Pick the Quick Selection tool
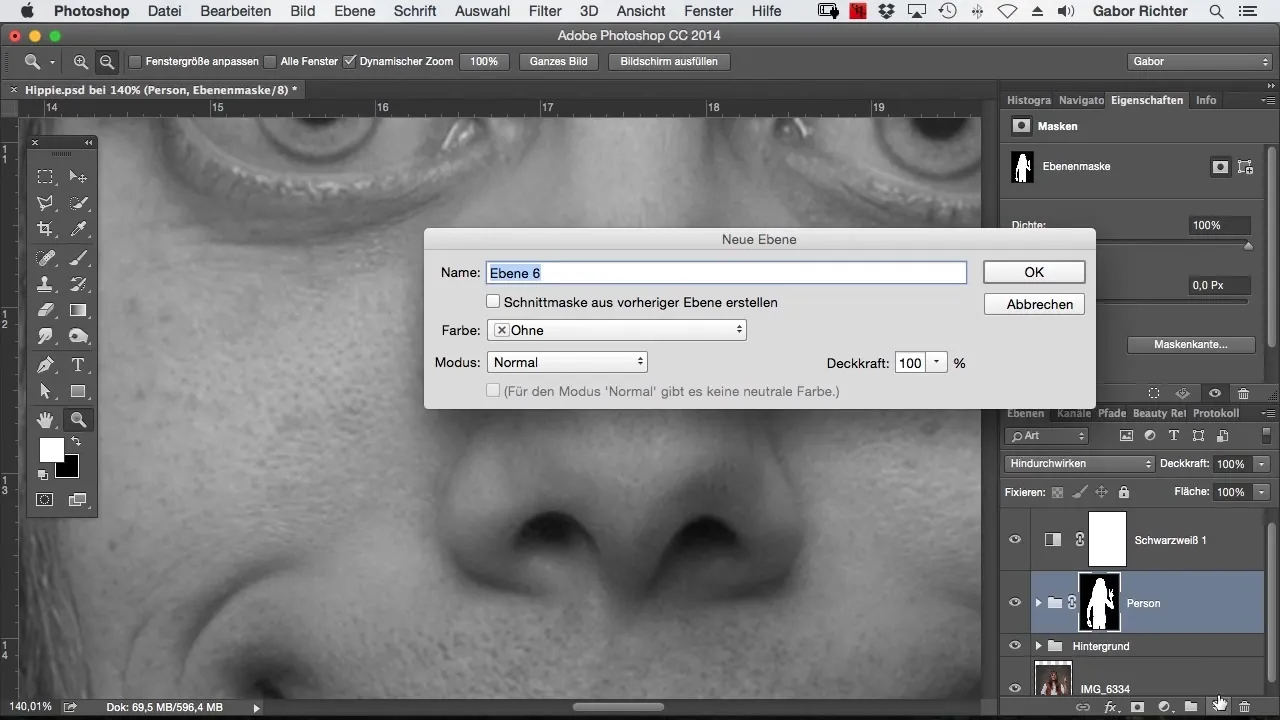 [78, 203]
